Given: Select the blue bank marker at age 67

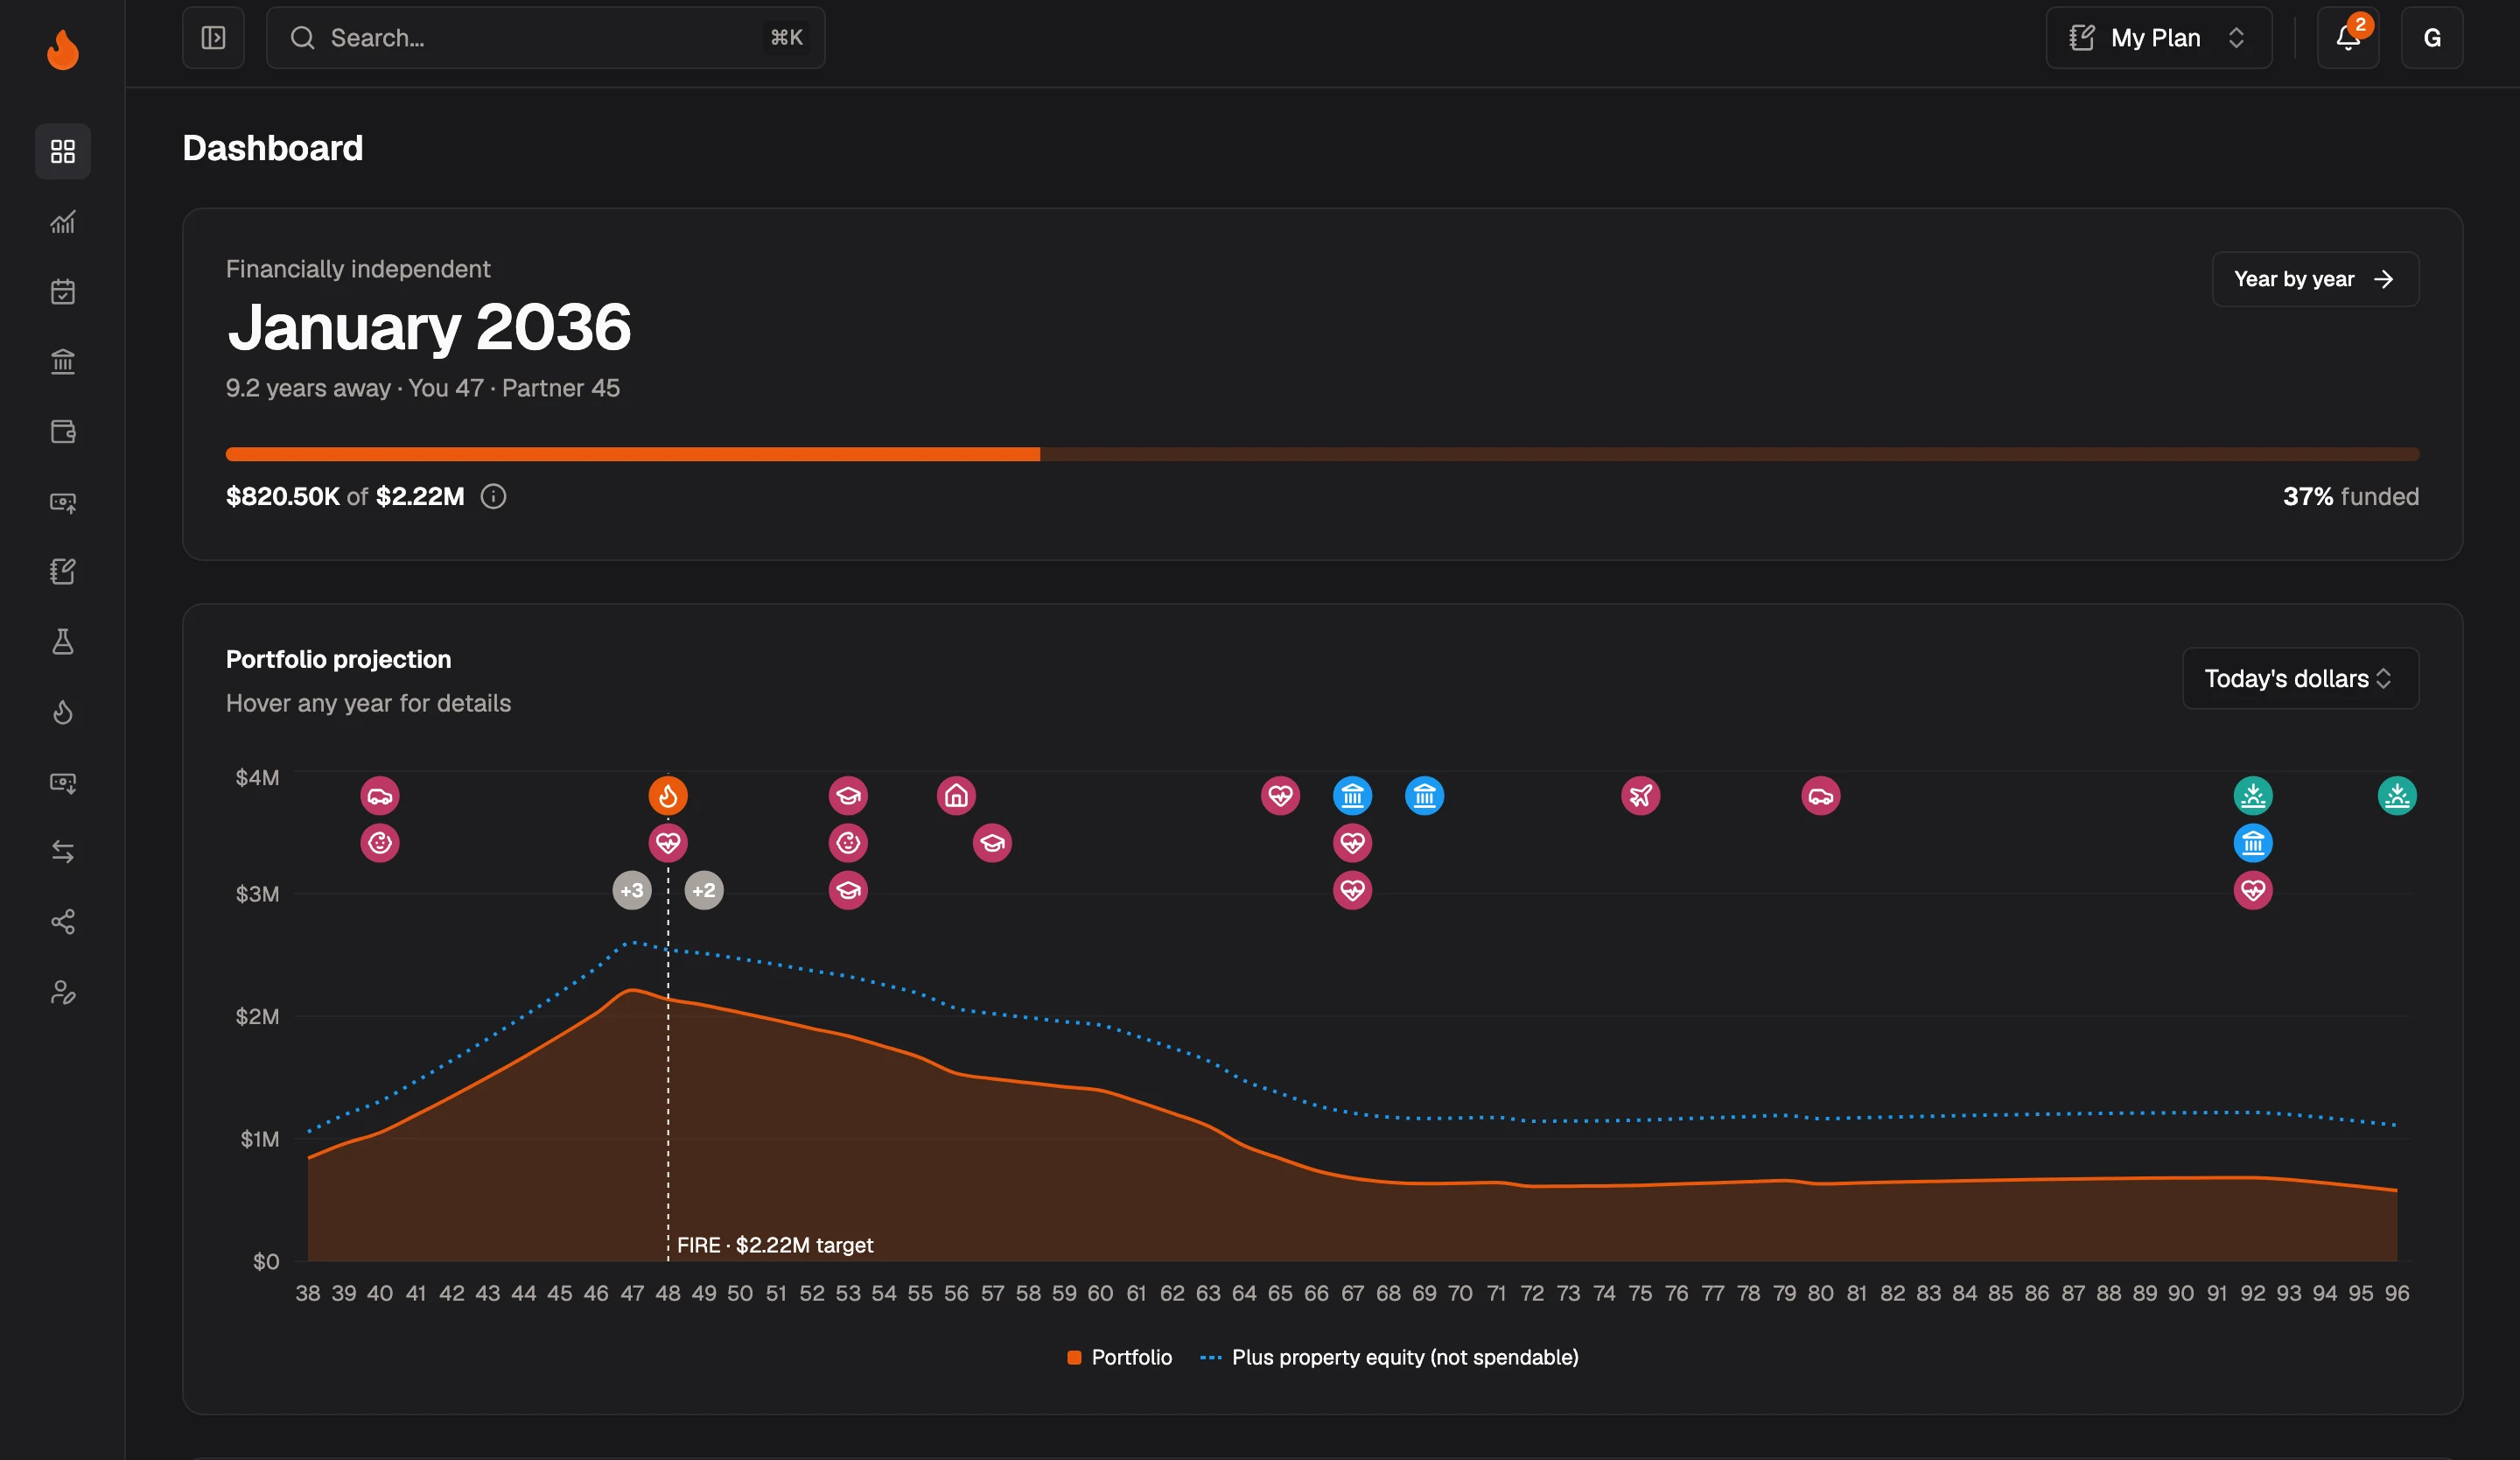Looking at the screenshot, I should [x=1352, y=796].
